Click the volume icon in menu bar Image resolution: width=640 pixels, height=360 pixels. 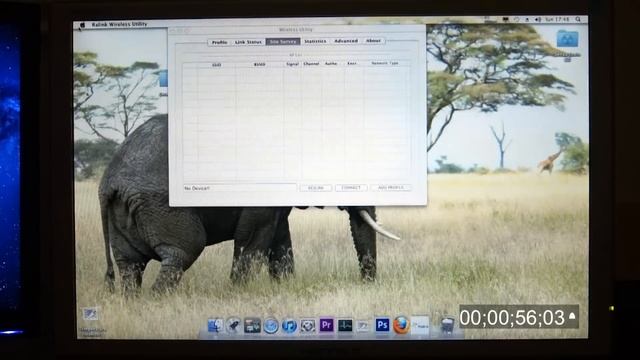538,20
